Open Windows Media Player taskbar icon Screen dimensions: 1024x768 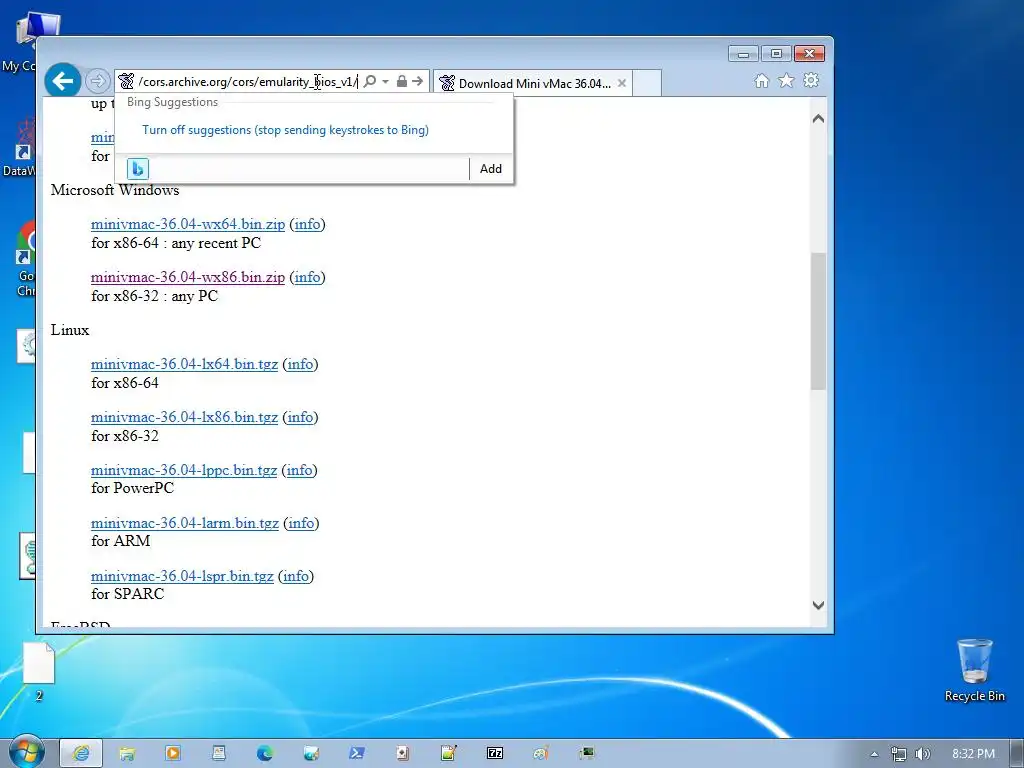[173, 753]
